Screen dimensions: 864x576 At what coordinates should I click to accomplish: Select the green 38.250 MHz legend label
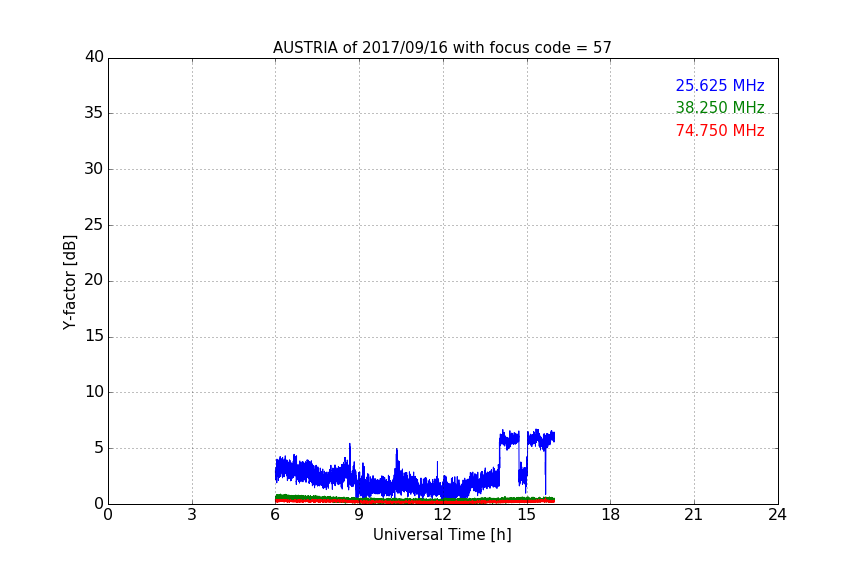(720, 107)
